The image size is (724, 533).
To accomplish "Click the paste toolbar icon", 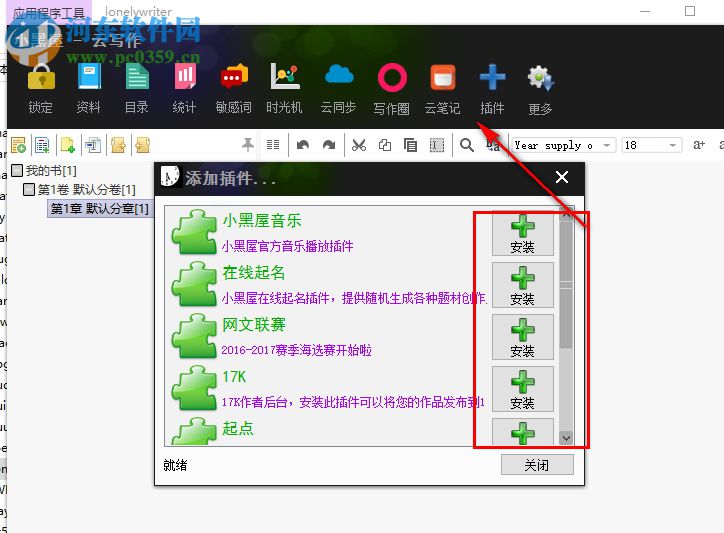I will click(x=410, y=145).
